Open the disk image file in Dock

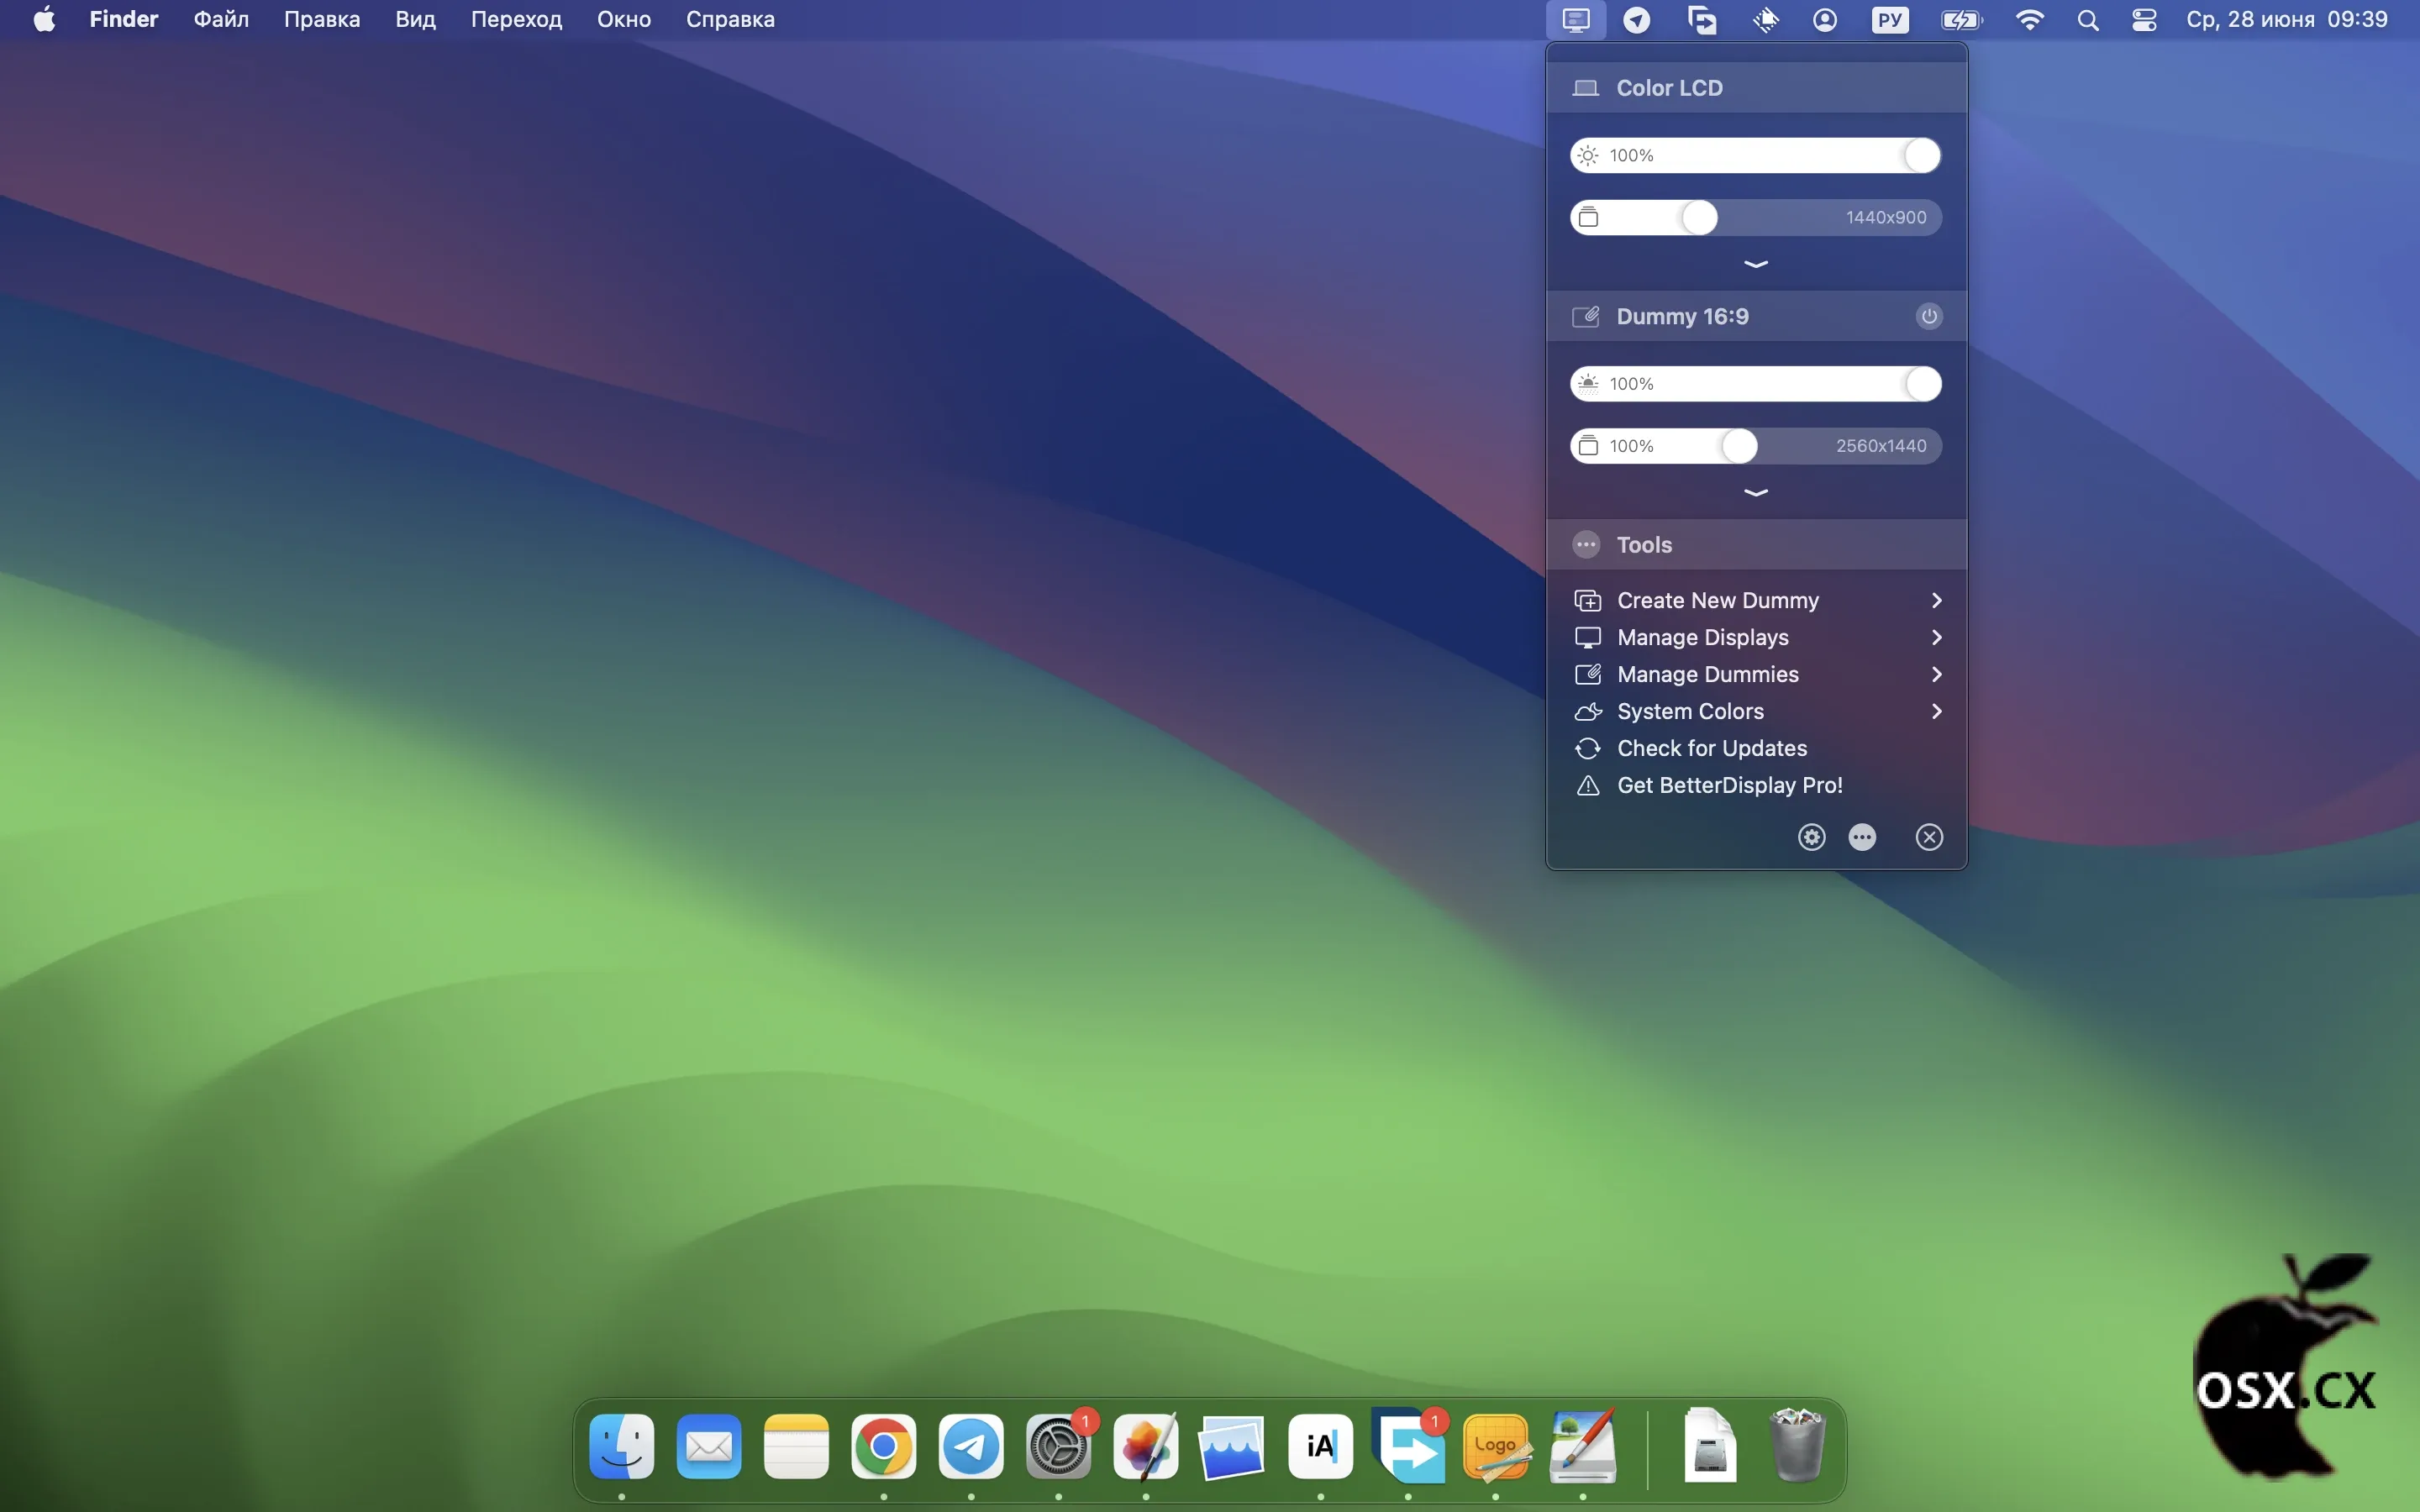[x=1710, y=1445]
